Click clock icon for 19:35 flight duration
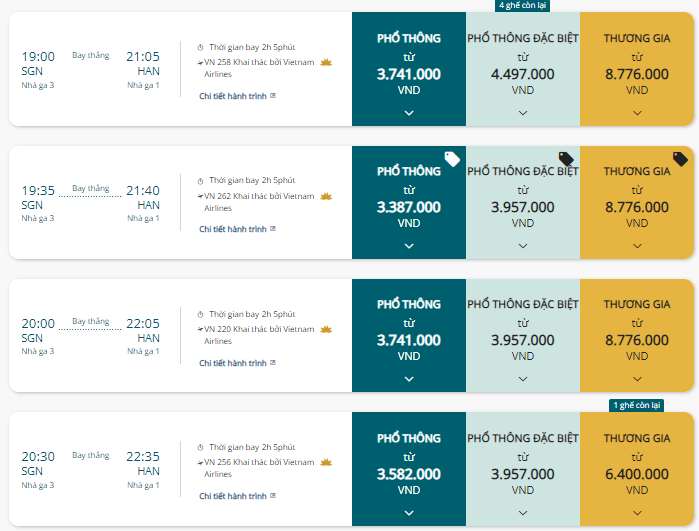This screenshot has height=531, width=699. click(x=200, y=181)
